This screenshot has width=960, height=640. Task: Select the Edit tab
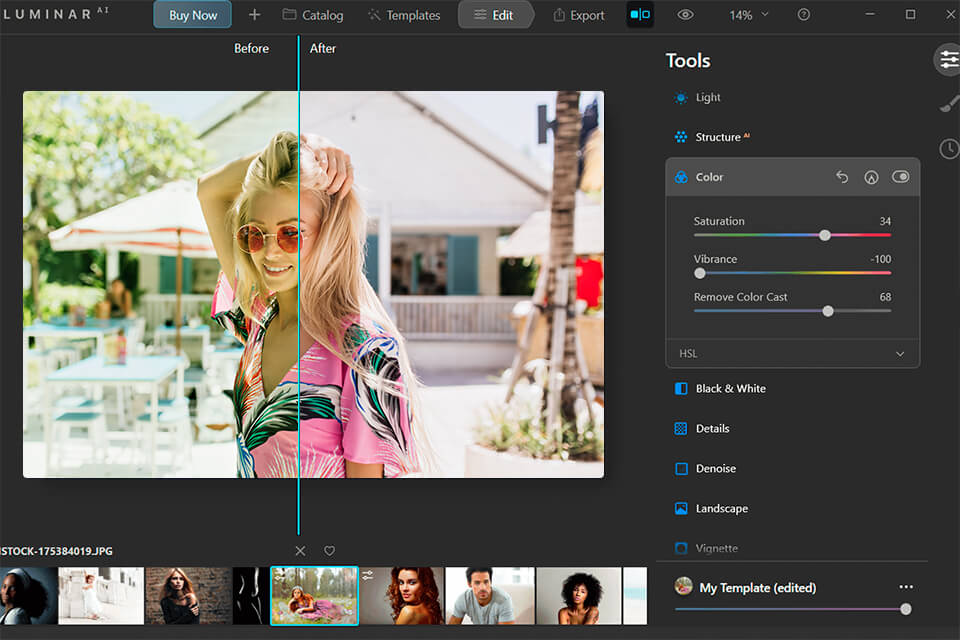click(494, 15)
